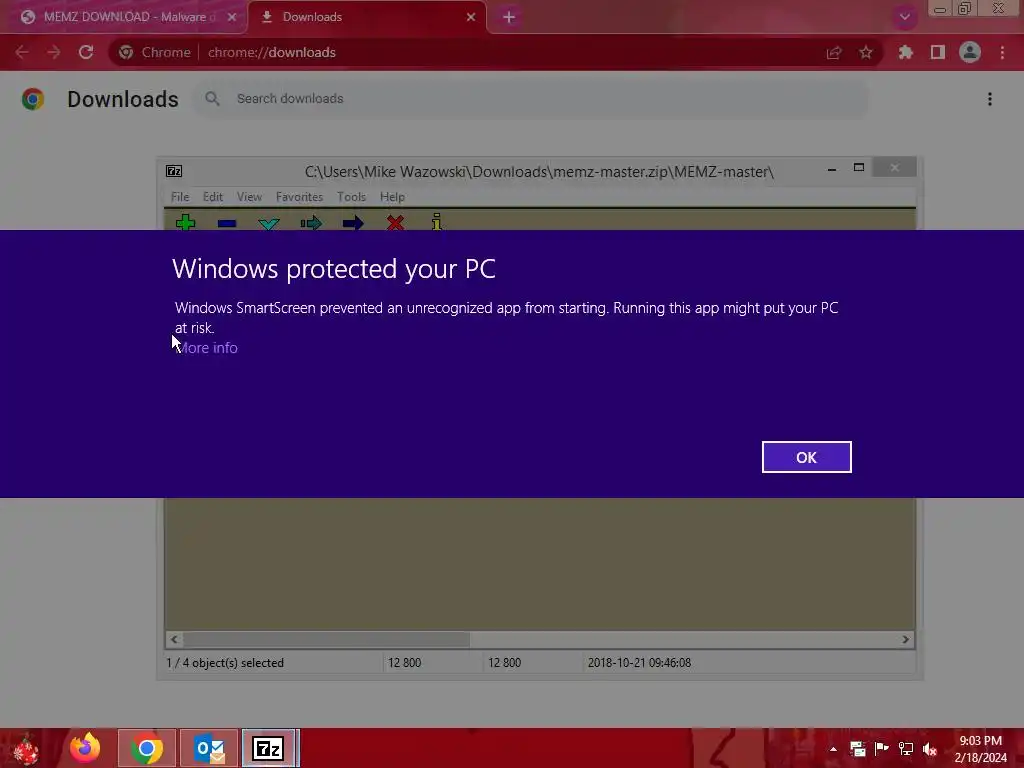Open the Downloads page more actions menu

(x=990, y=99)
